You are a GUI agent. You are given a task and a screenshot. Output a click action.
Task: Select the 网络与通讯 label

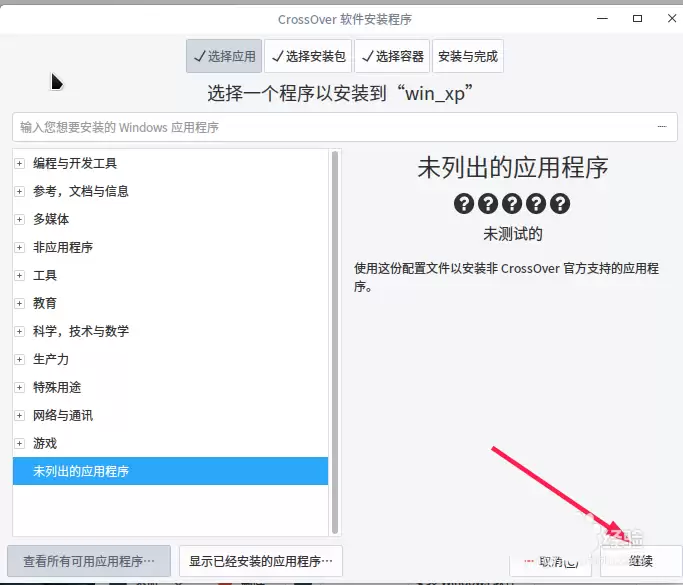63,416
